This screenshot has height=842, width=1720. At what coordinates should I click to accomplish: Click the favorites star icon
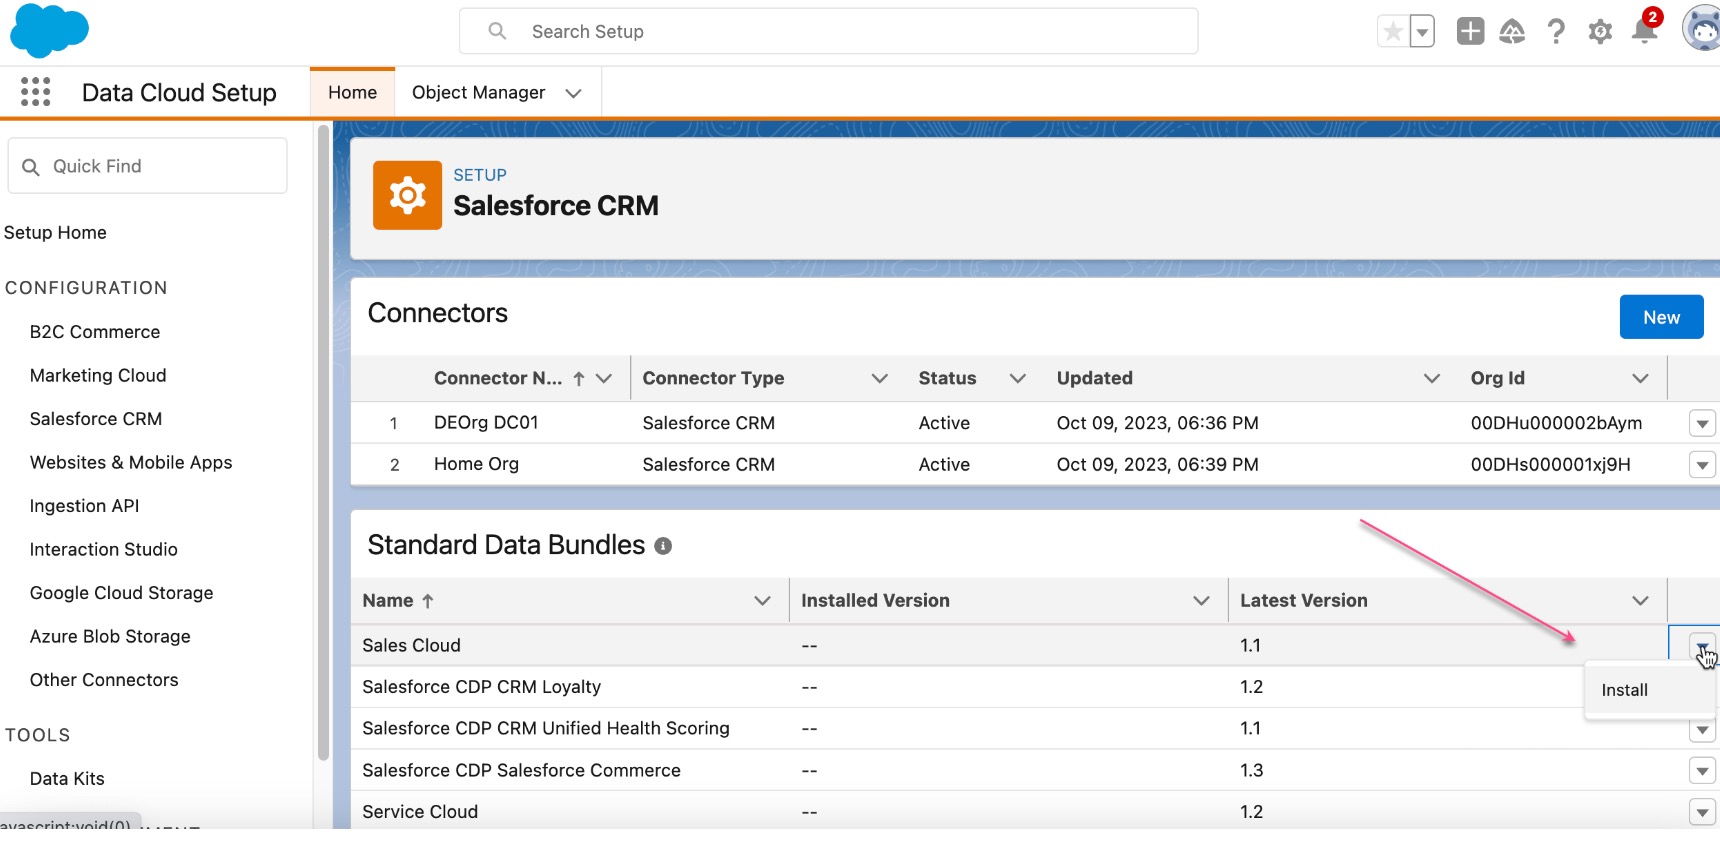[x=1393, y=32]
